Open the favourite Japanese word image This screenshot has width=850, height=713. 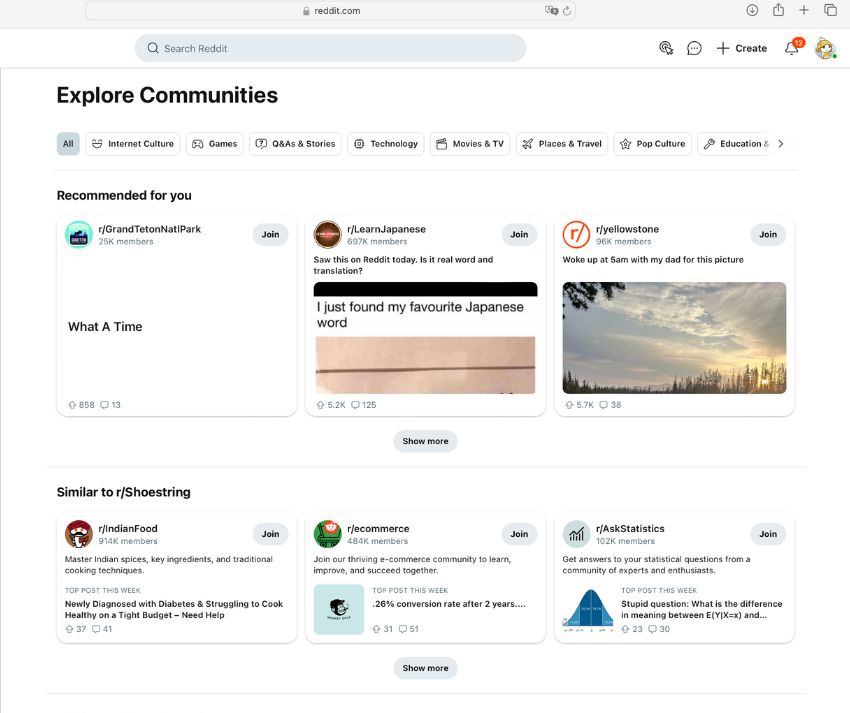[426, 338]
